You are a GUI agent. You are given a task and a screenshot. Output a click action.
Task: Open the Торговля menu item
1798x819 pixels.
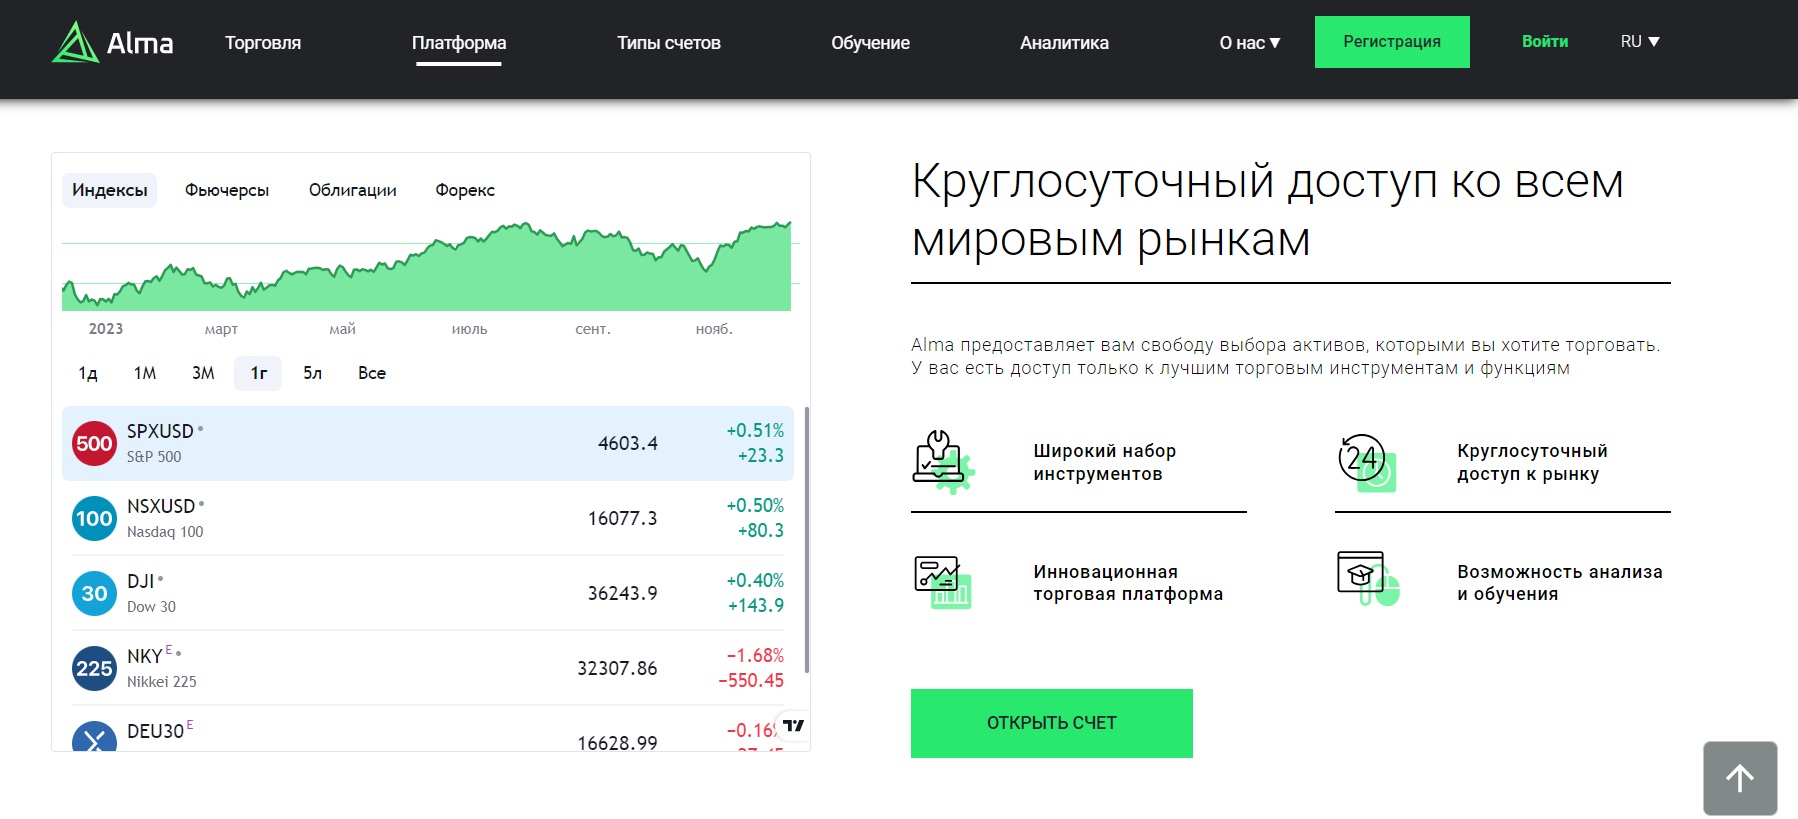(x=263, y=43)
